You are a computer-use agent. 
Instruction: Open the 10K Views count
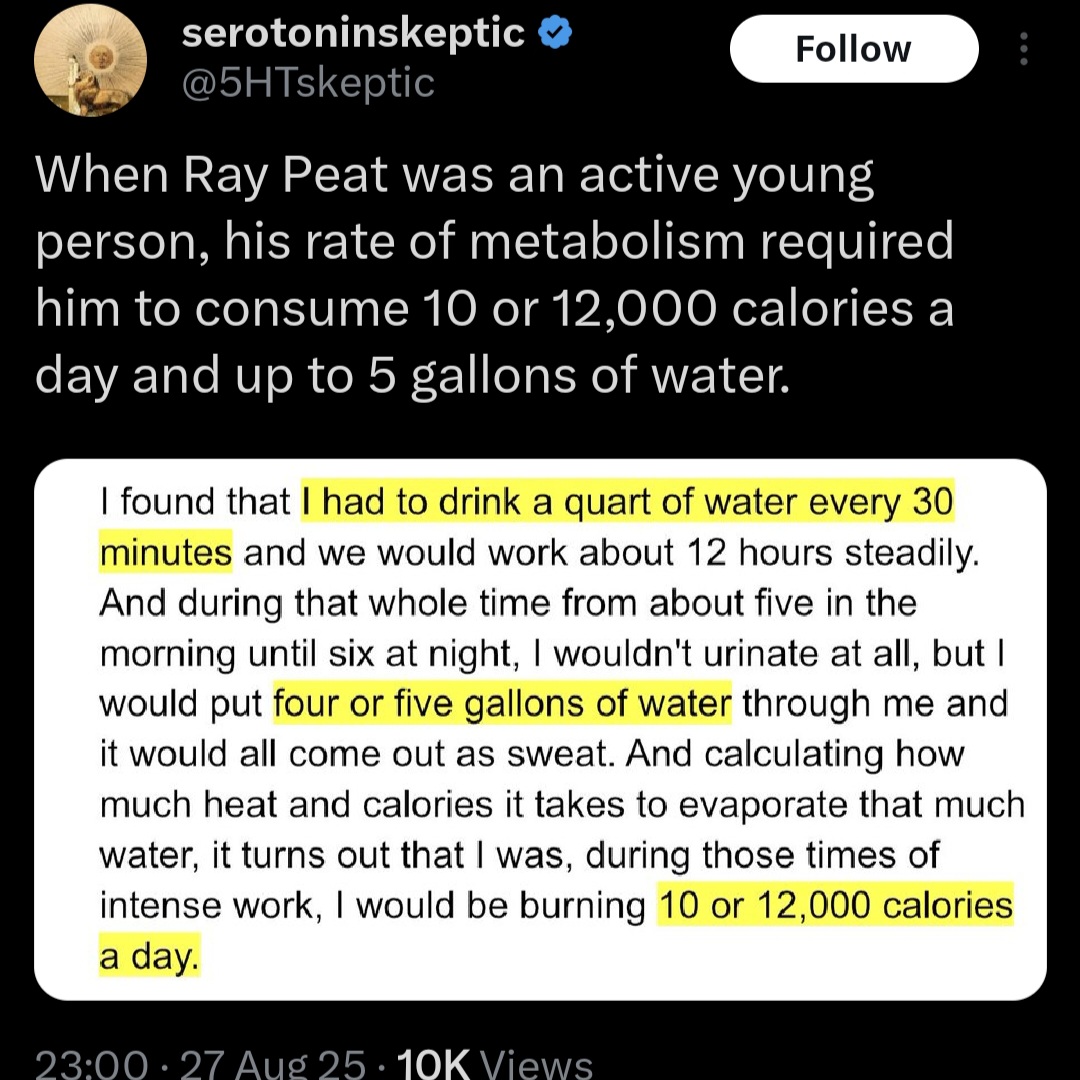coord(496,1063)
